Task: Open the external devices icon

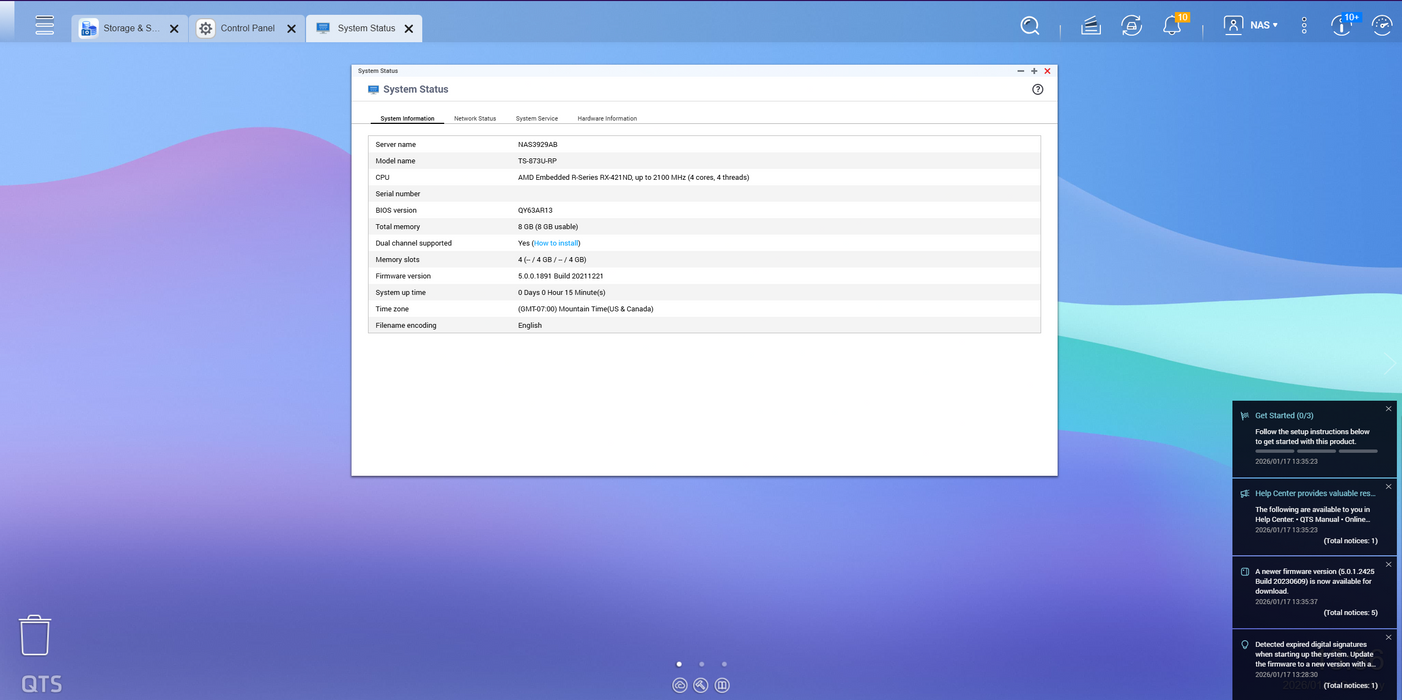Action: (x=1131, y=26)
